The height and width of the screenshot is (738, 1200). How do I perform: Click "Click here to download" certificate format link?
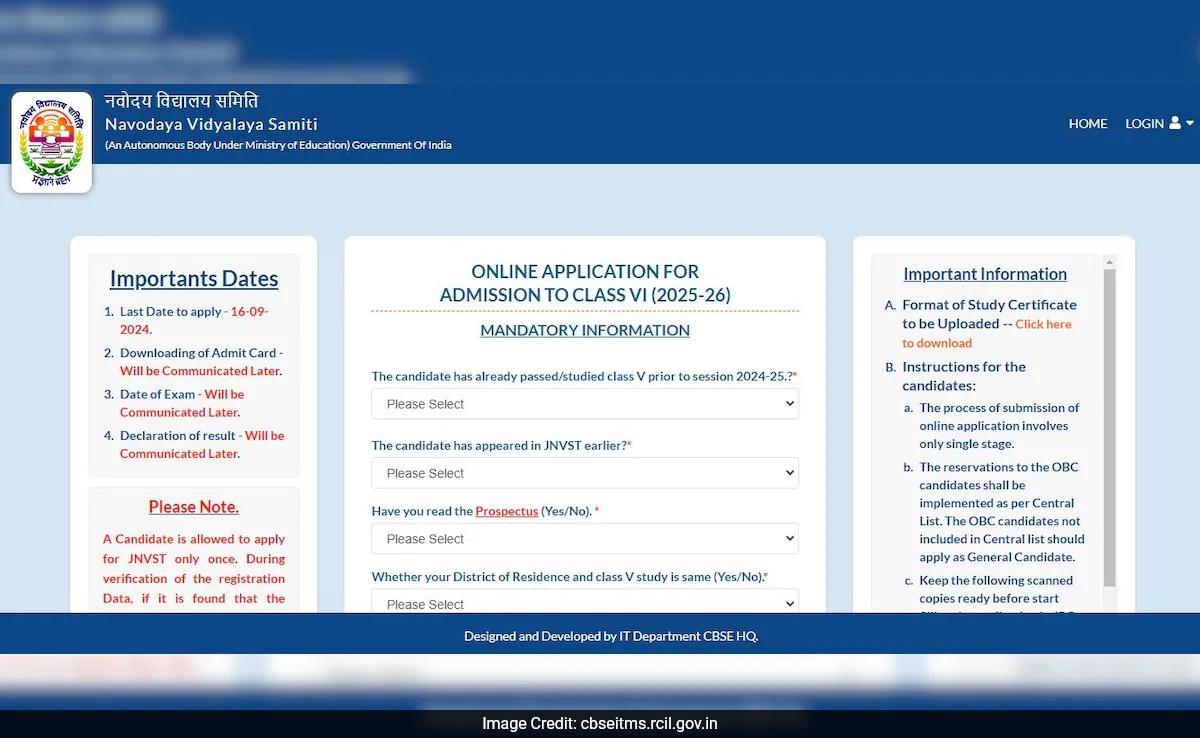click(1044, 324)
